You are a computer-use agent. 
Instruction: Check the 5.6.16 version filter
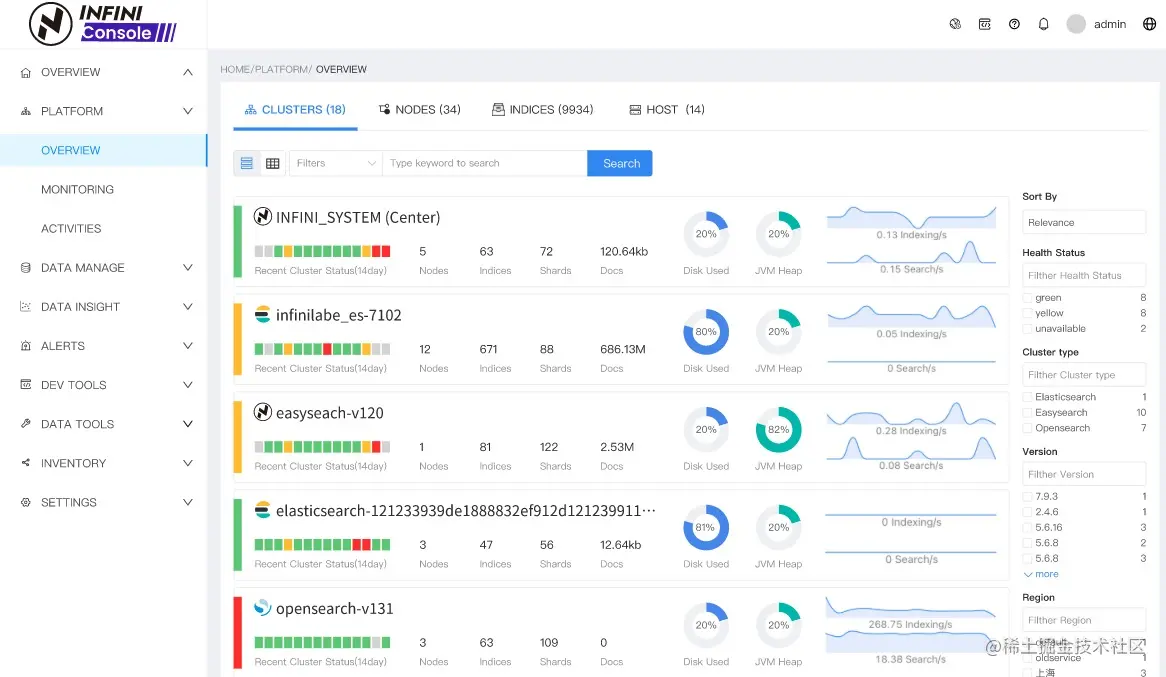pyautogui.click(x=1028, y=528)
